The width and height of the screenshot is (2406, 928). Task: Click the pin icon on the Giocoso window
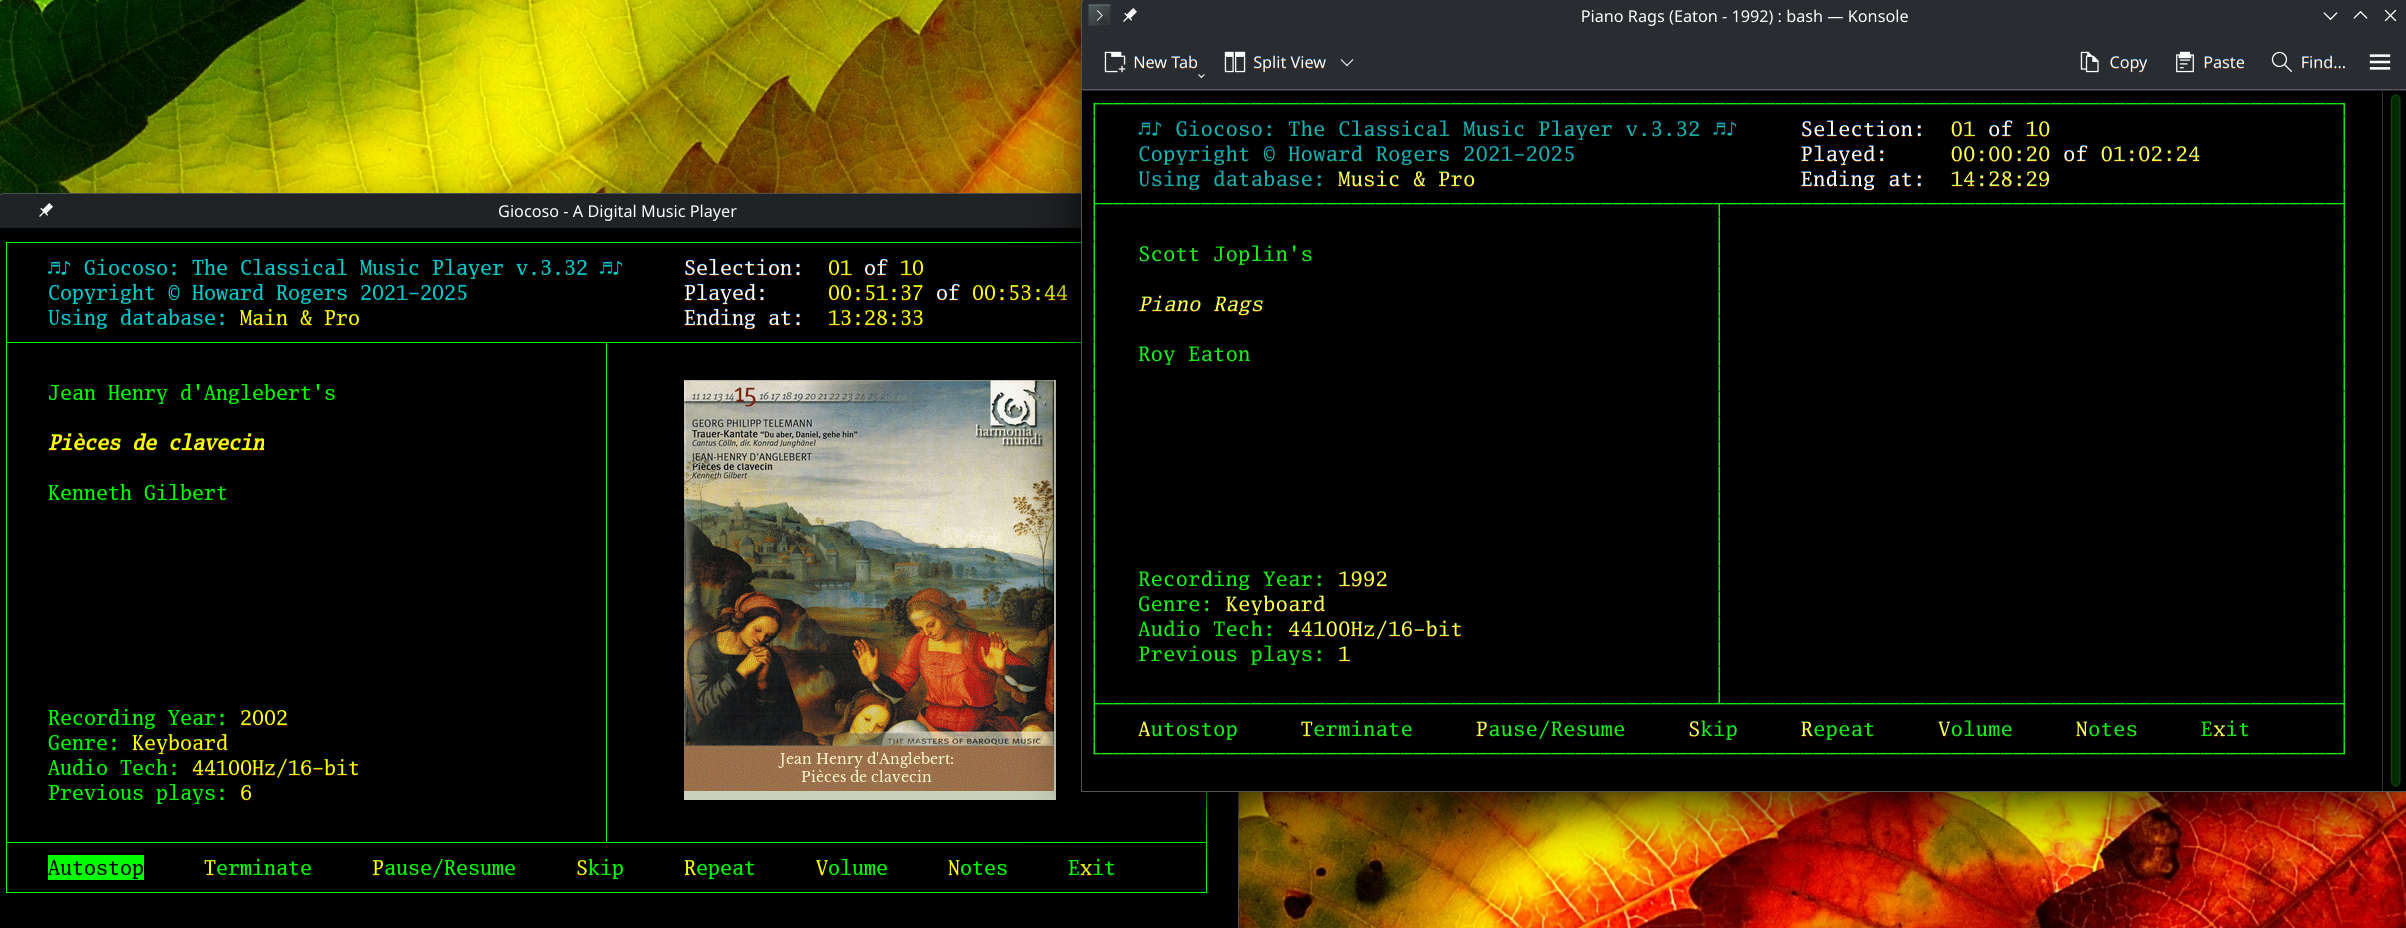pyautogui.click(x=46, y=211)
